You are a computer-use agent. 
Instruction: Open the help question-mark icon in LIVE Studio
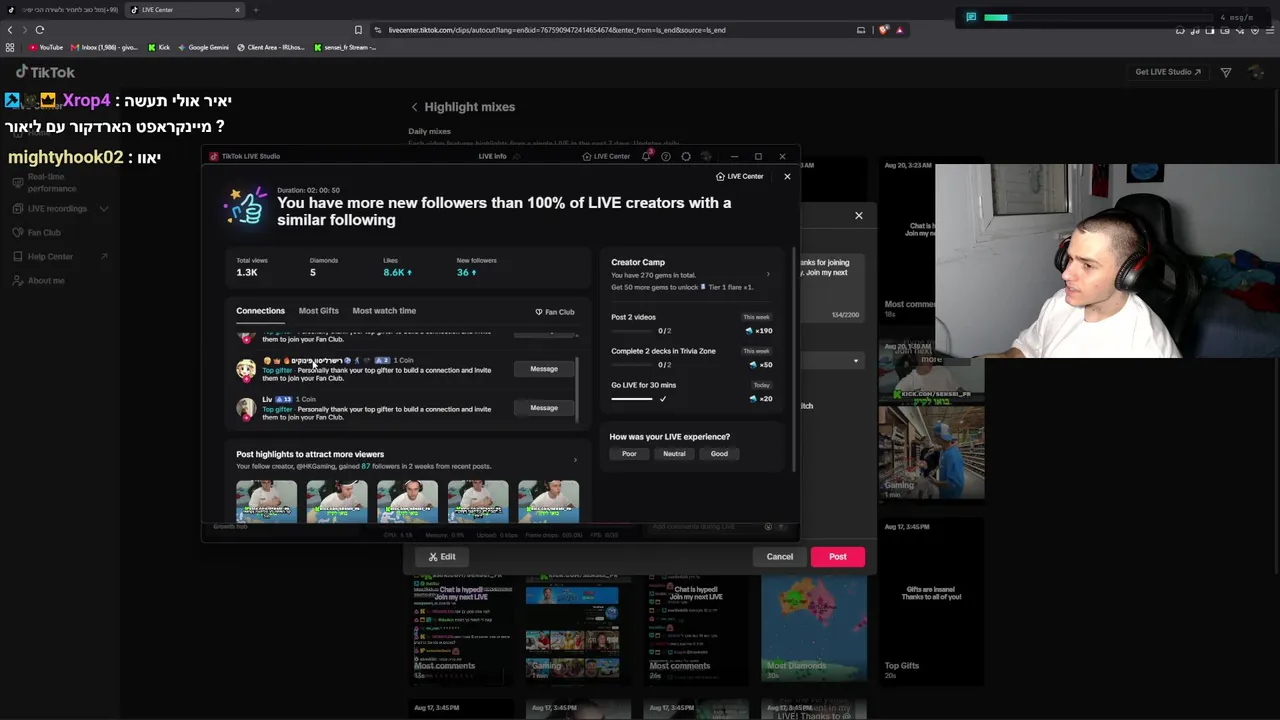click(x=666, y=156)
